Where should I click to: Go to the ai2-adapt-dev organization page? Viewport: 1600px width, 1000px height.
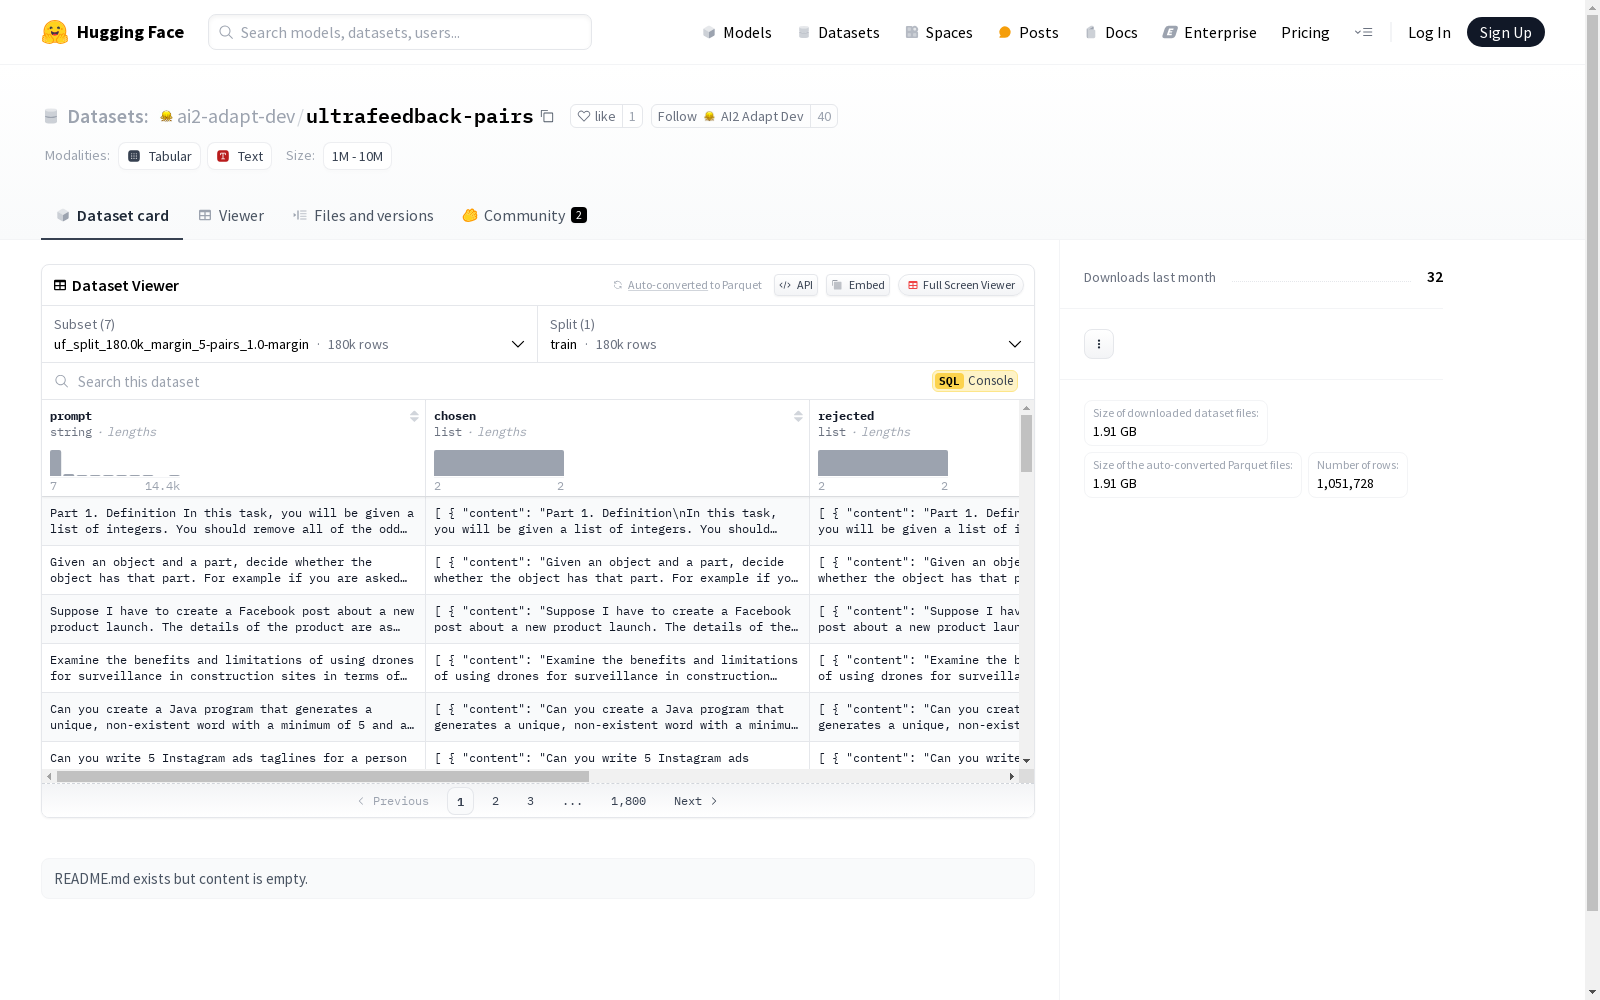coord(236,116)
